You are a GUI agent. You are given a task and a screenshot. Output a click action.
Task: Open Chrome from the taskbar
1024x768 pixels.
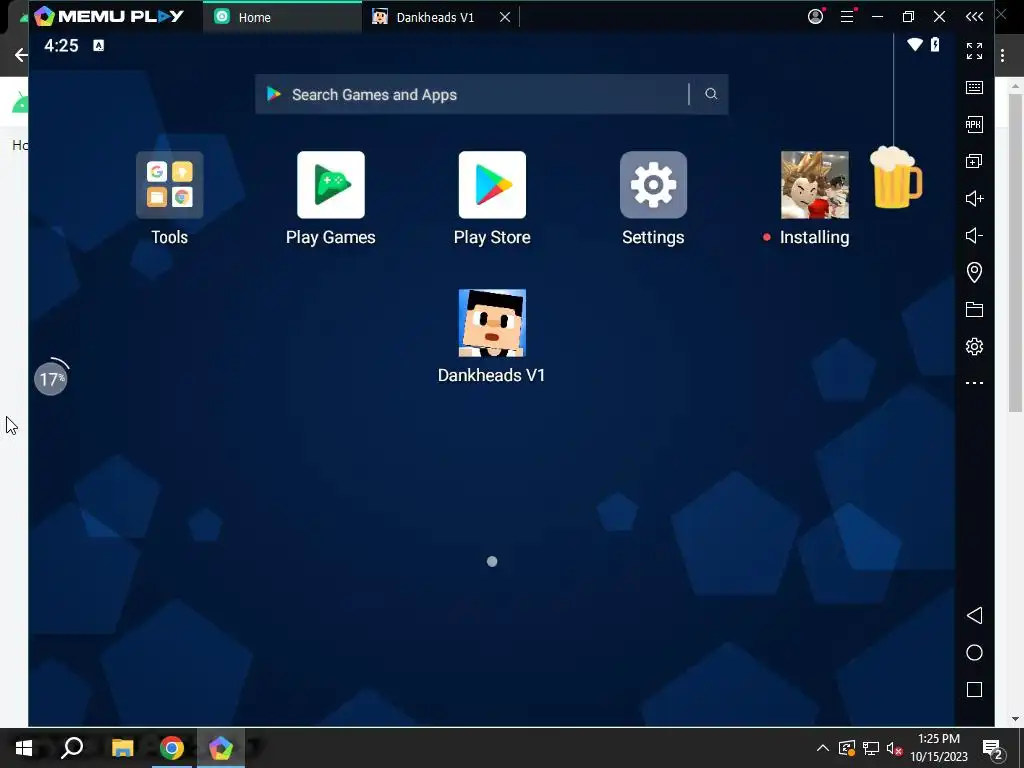[x=172, y=748]
